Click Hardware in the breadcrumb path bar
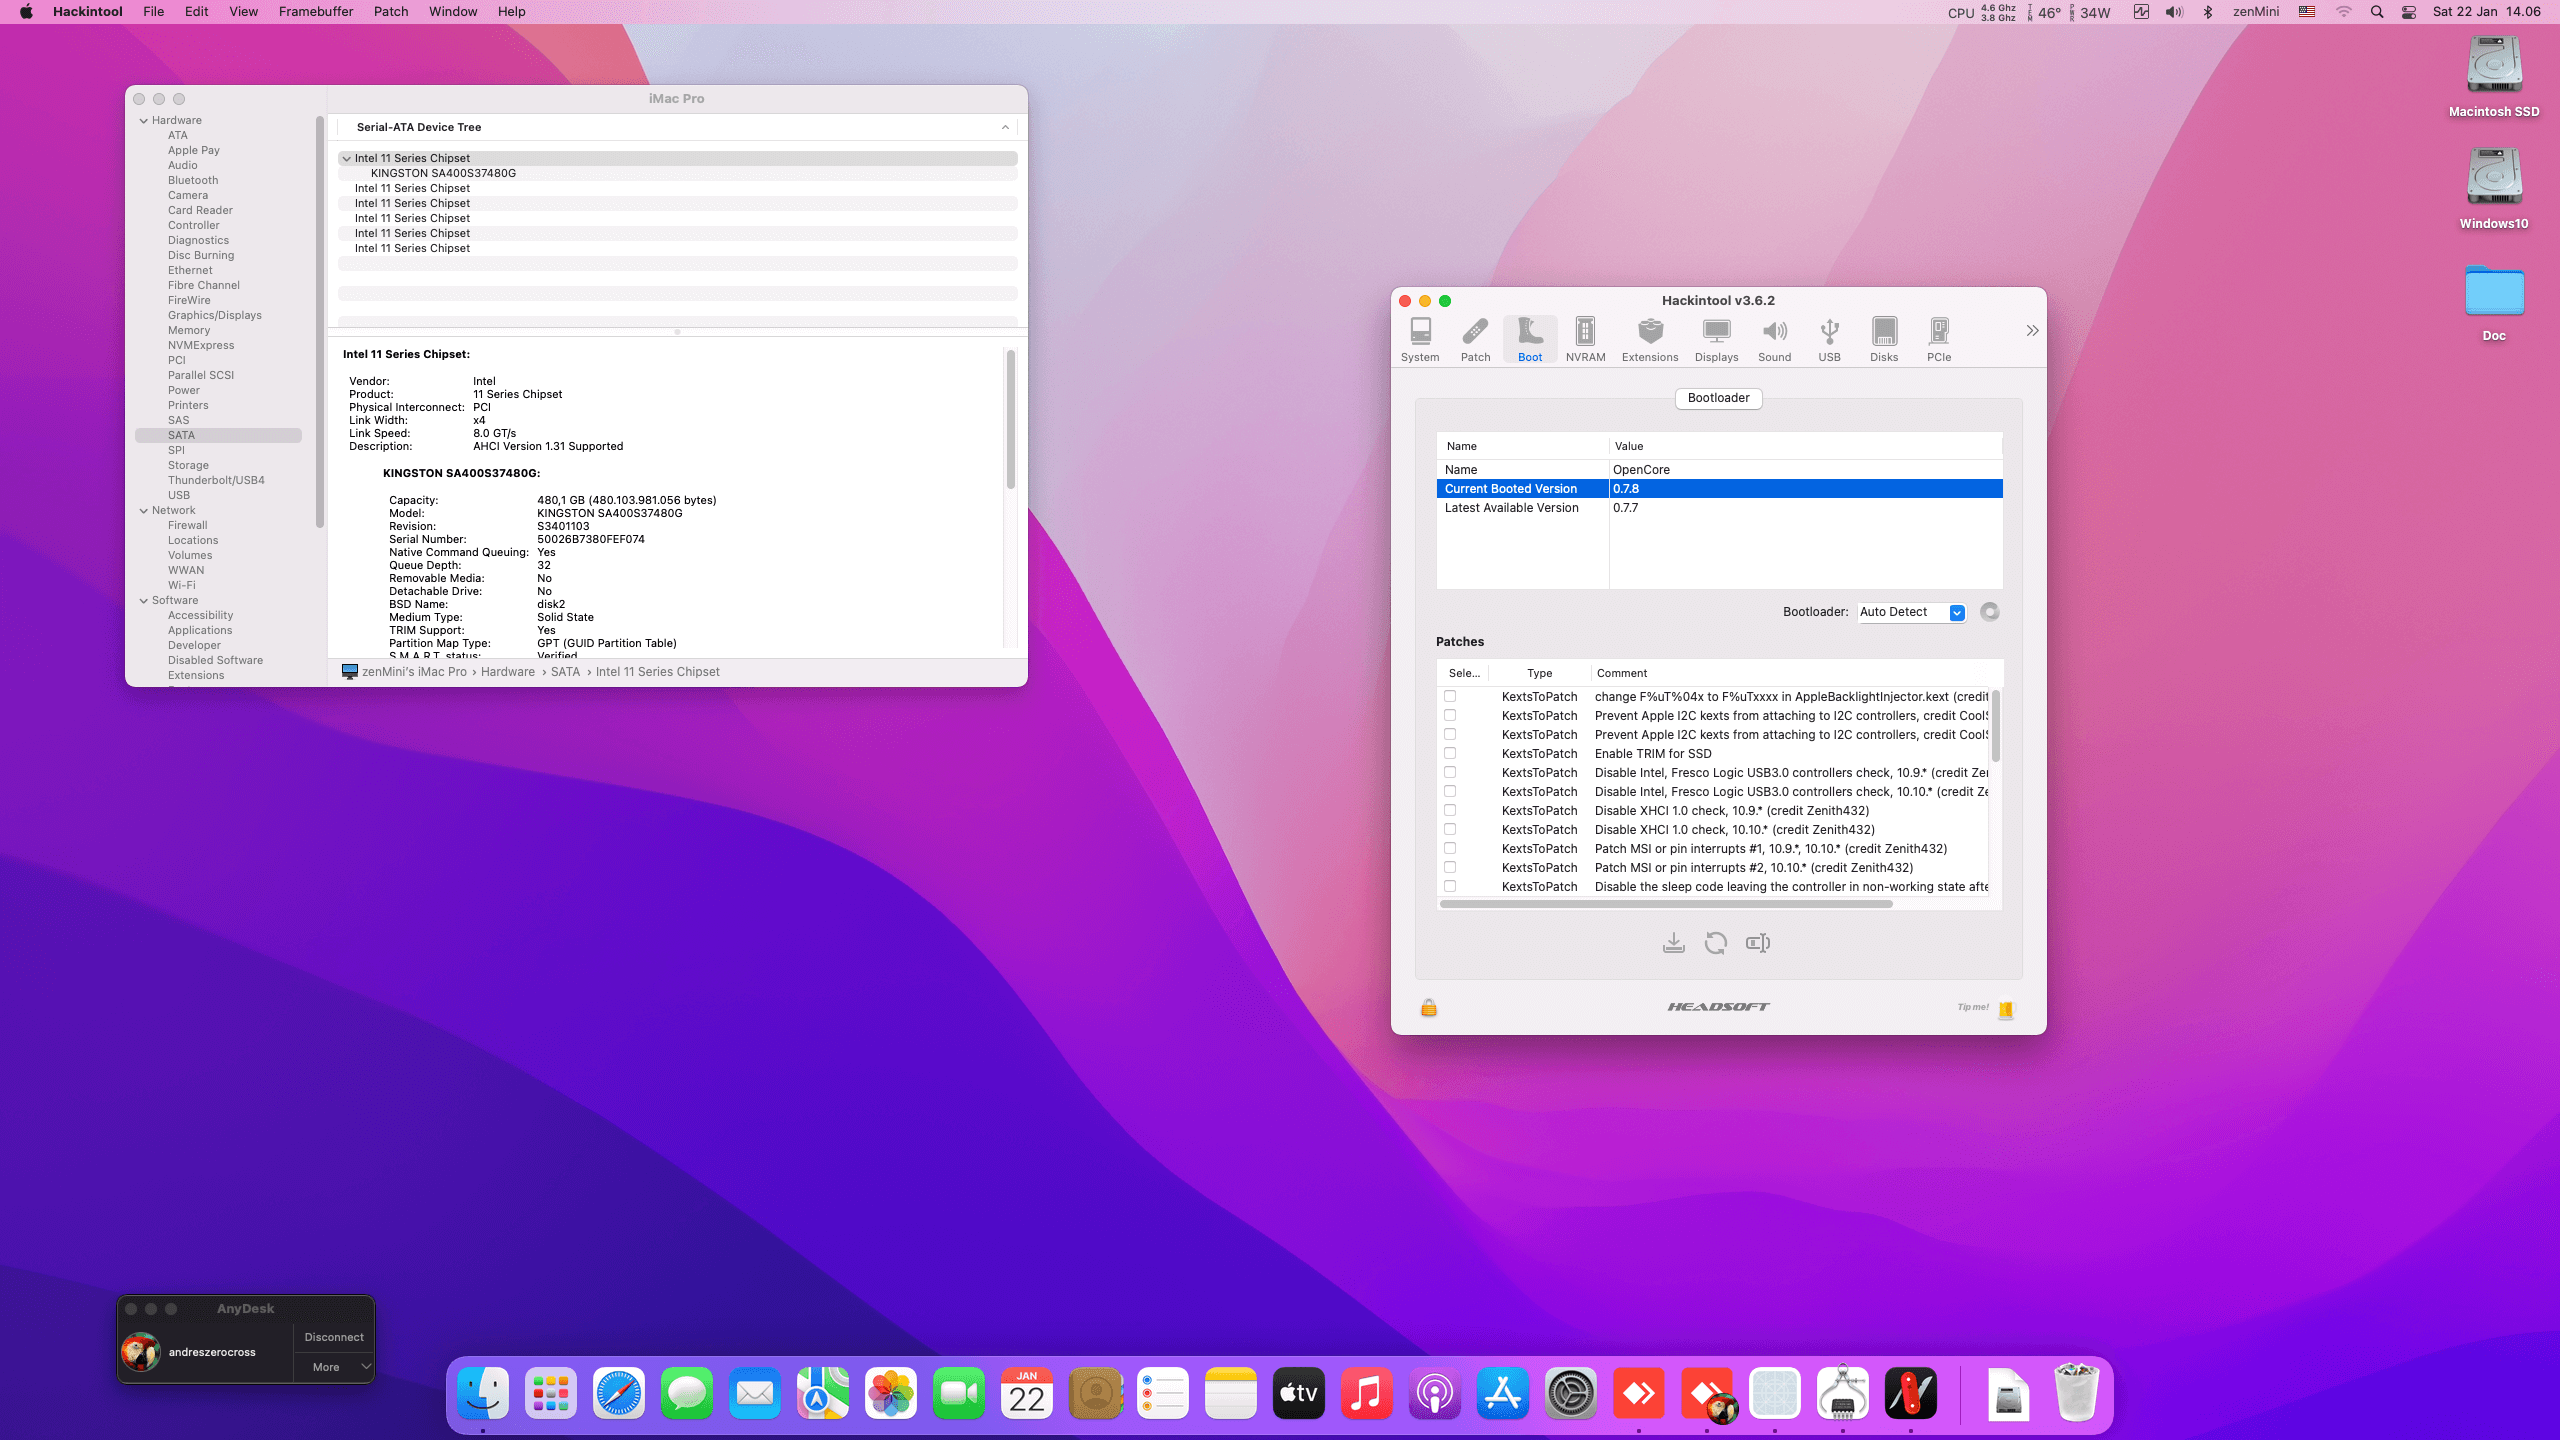The height and width of the screenshot is (1440, 2560). pyautogui.click(x=507, y=672)
